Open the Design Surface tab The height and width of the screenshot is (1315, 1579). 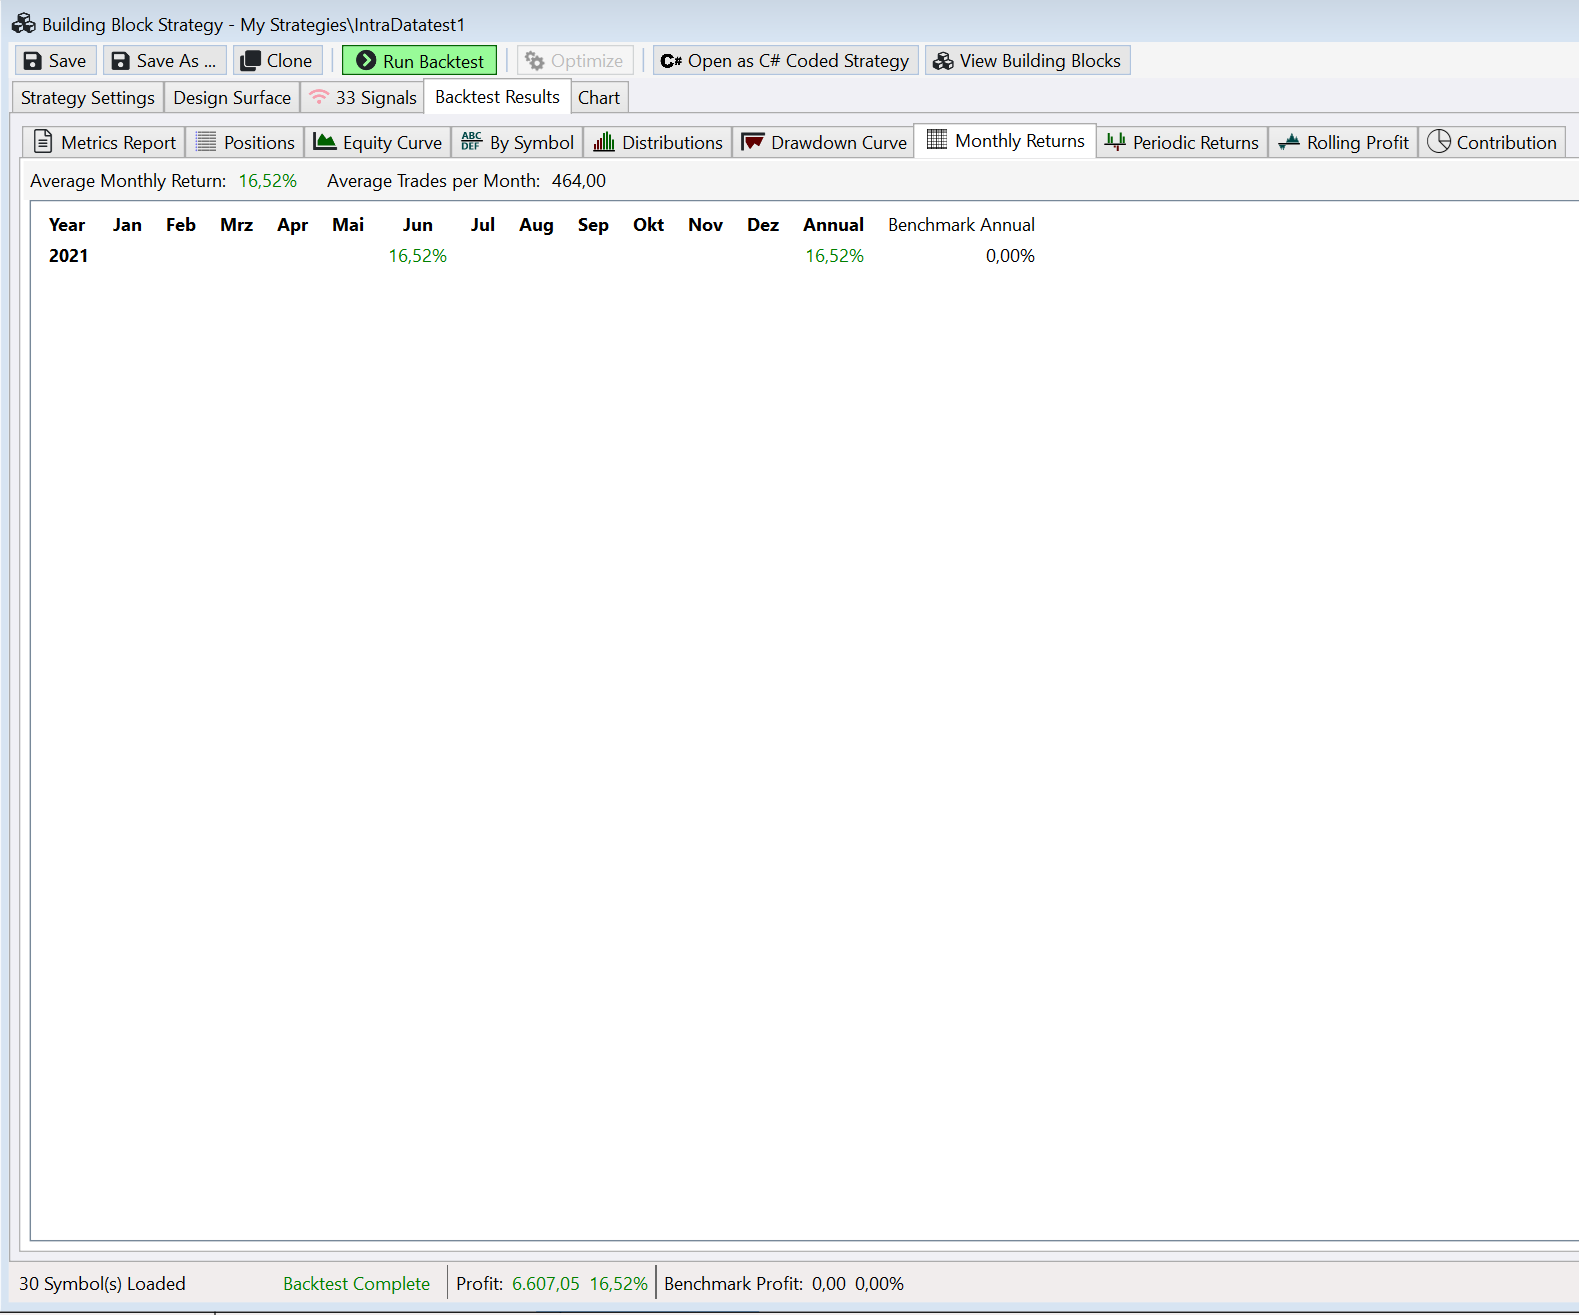(232, 98)
